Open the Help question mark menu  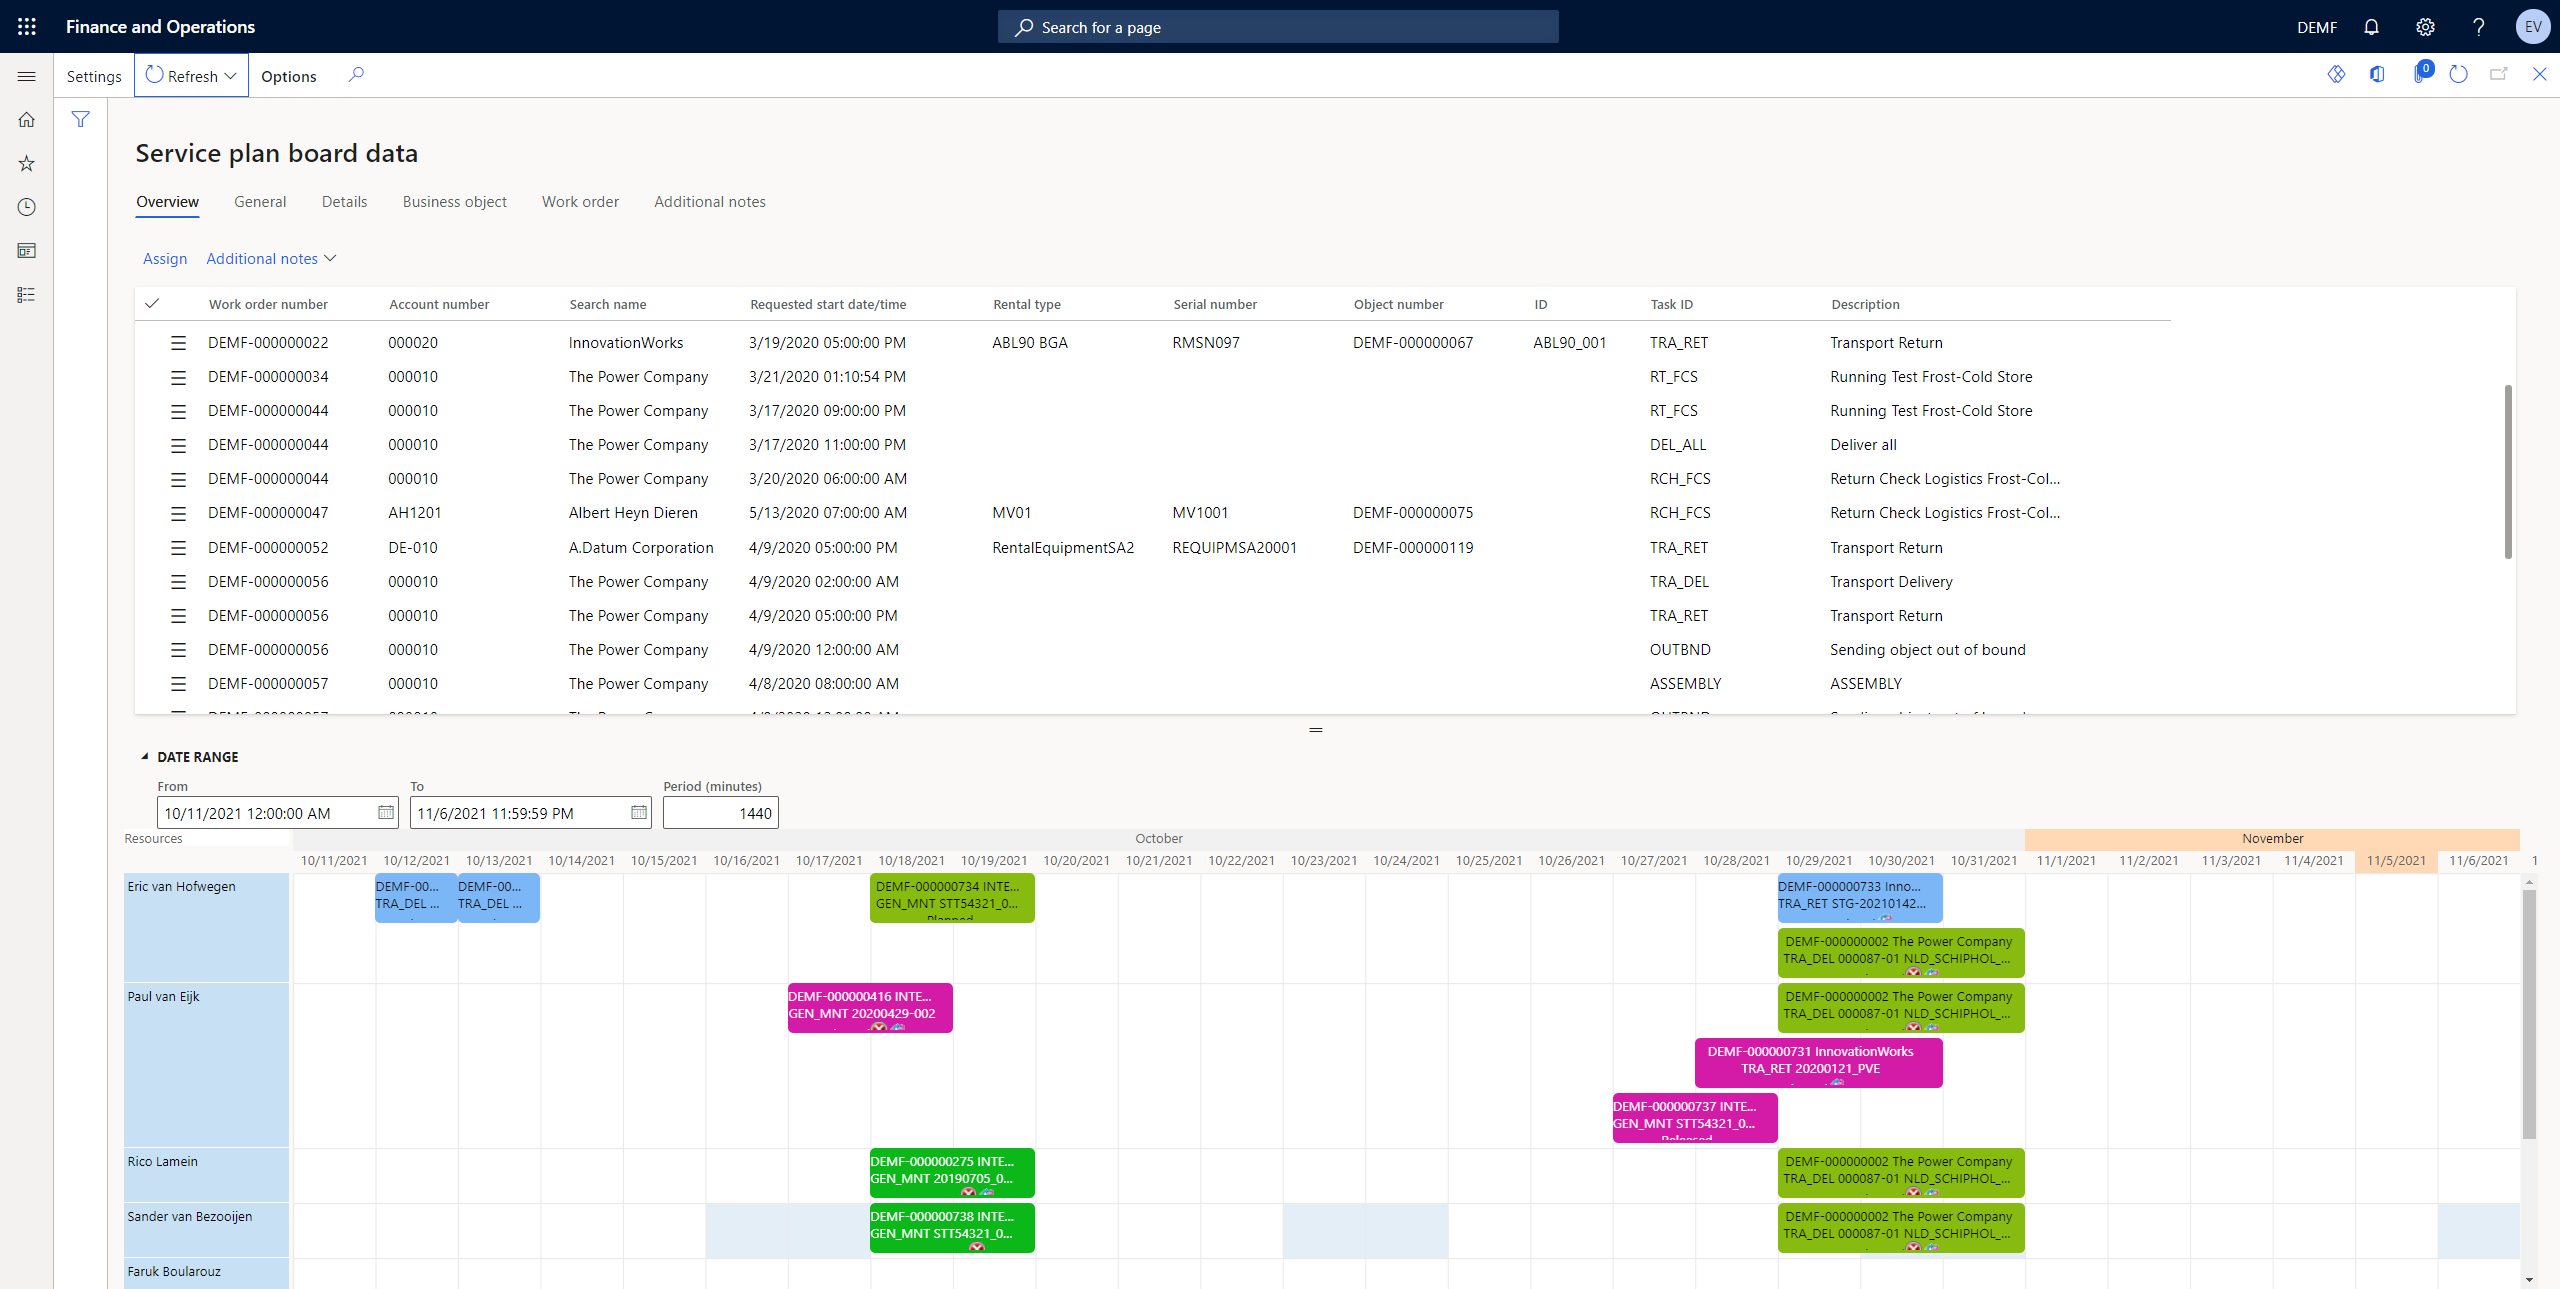click(2479, 27)
